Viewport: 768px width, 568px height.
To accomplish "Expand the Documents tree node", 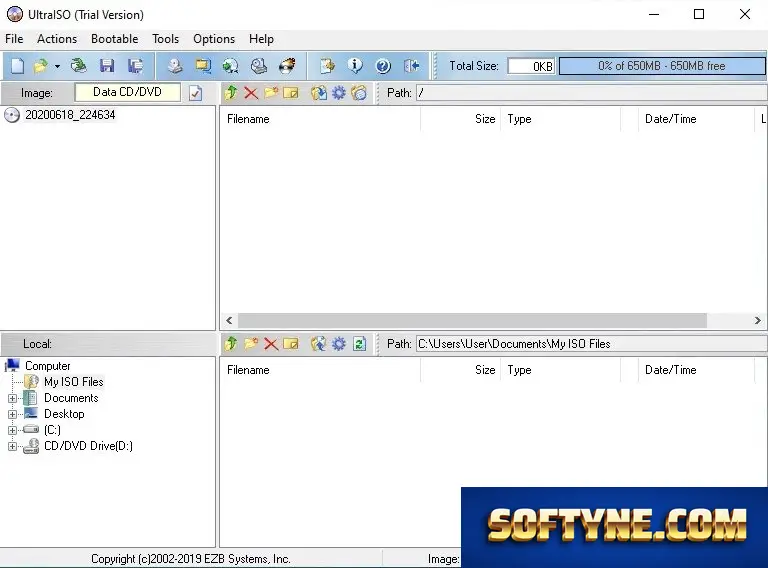I will [x=13, y=398].
